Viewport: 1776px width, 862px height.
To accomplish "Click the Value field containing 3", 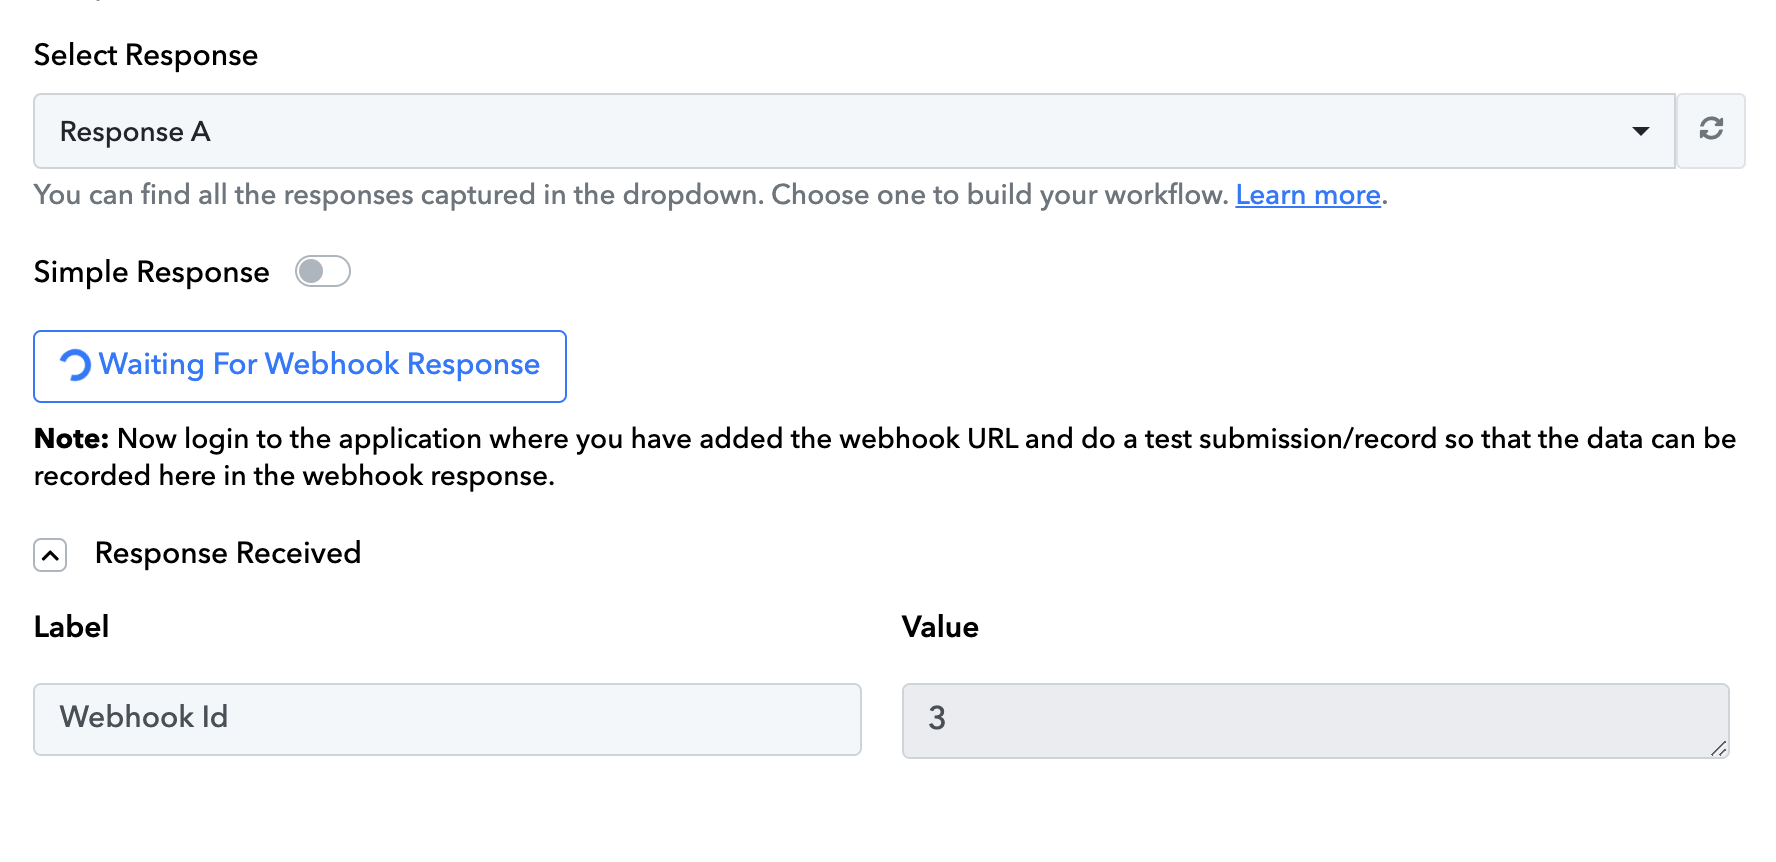I will [x=1315, y=720].
